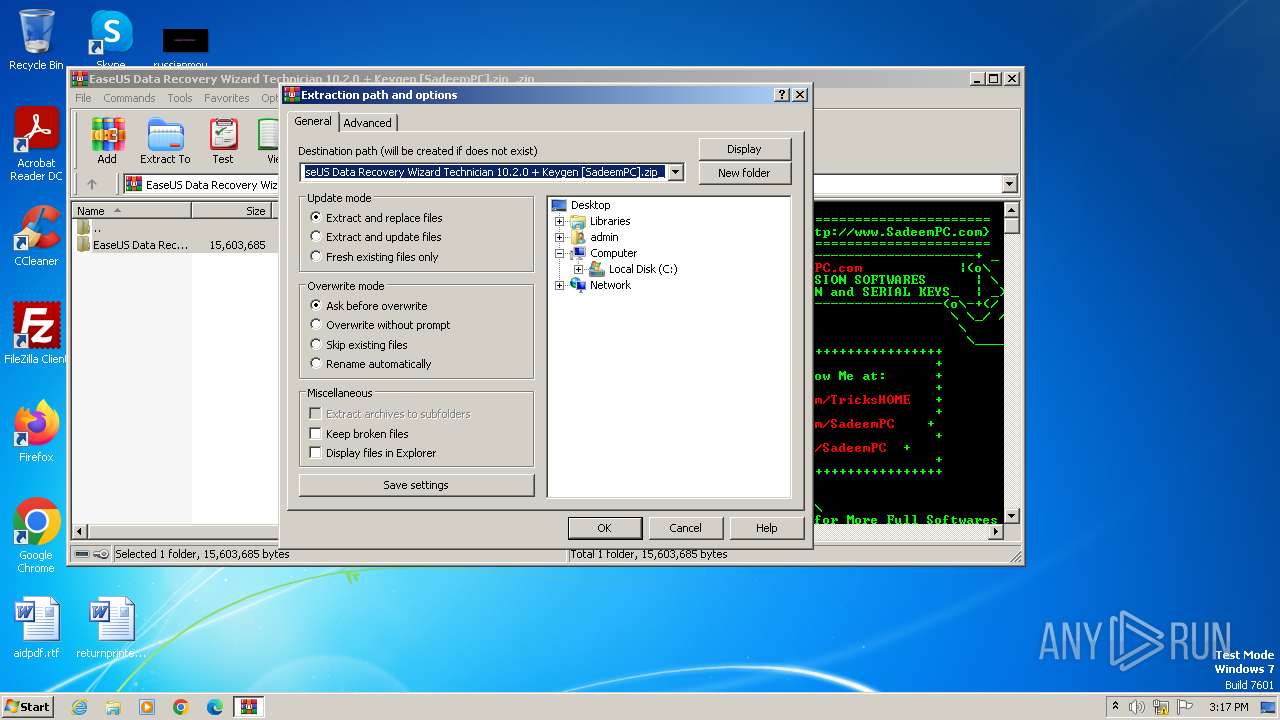
Task: Select Extract and replace files
Action: click(x=376, y=218)
